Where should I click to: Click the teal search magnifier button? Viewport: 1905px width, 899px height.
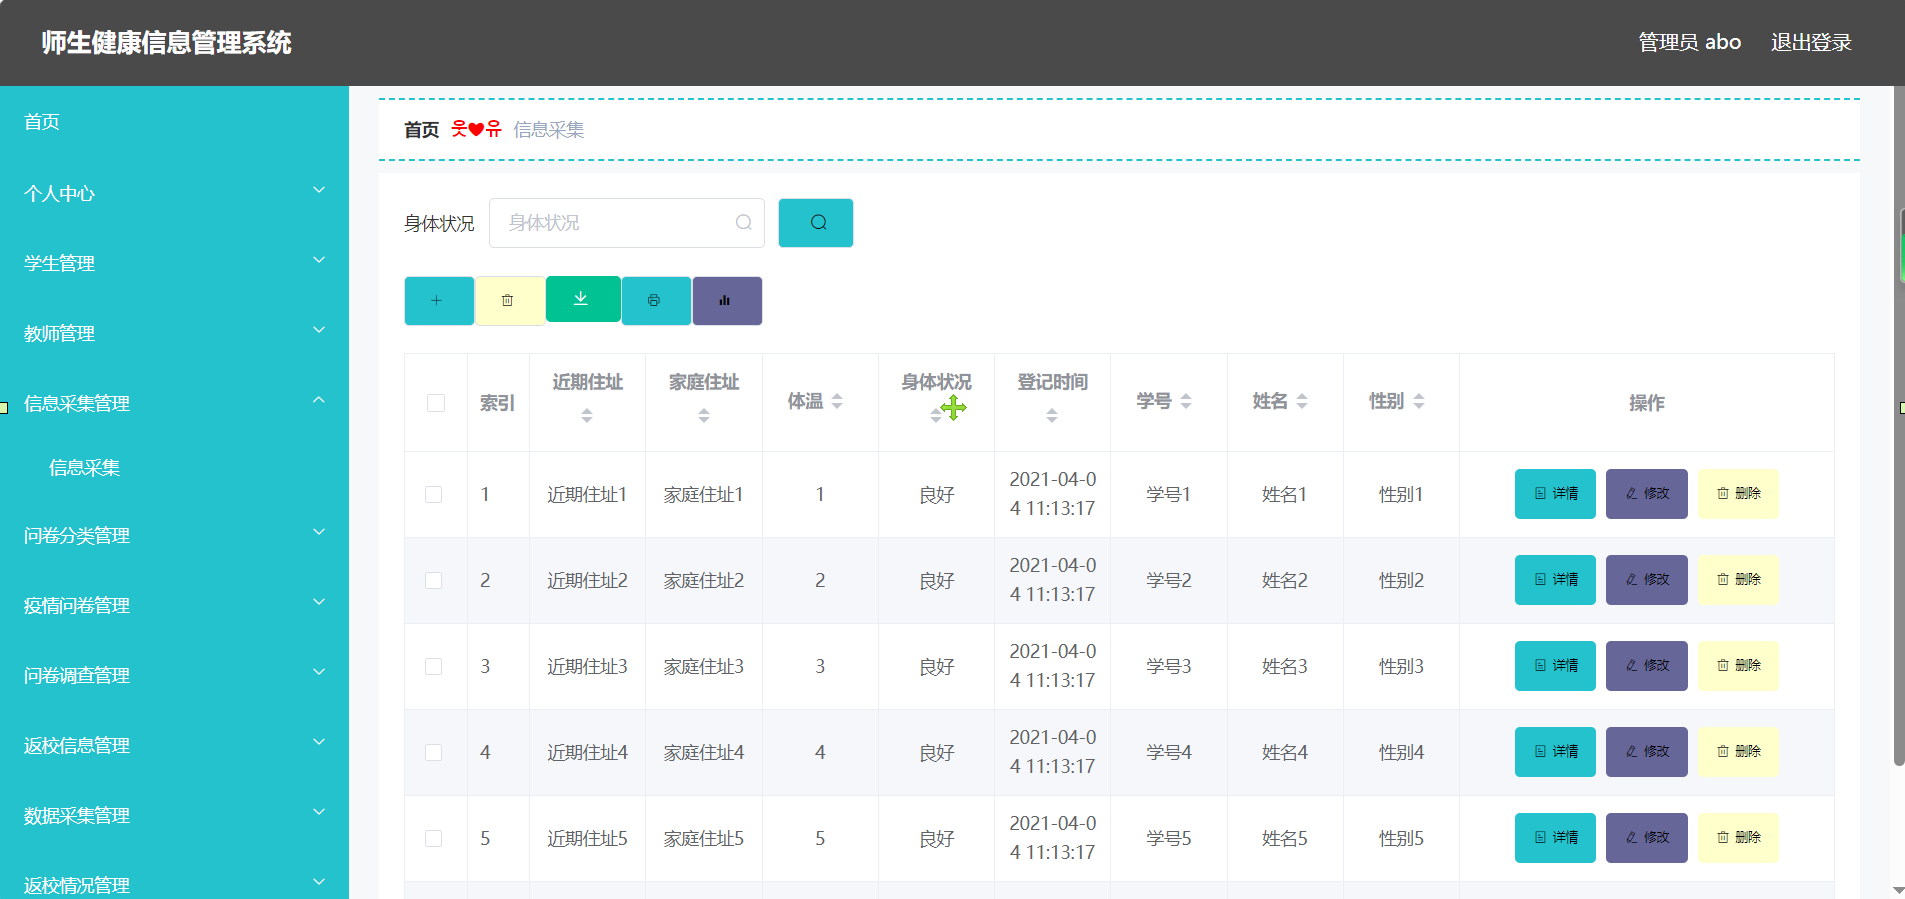[x=816, y=223]
